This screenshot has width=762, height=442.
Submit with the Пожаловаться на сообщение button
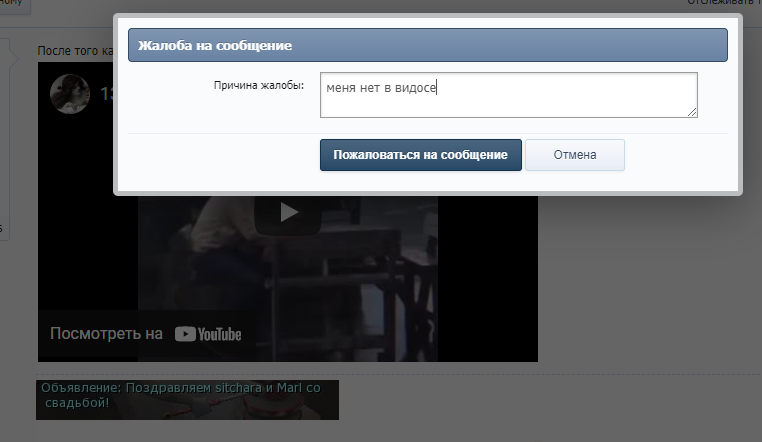click(420, 155)
